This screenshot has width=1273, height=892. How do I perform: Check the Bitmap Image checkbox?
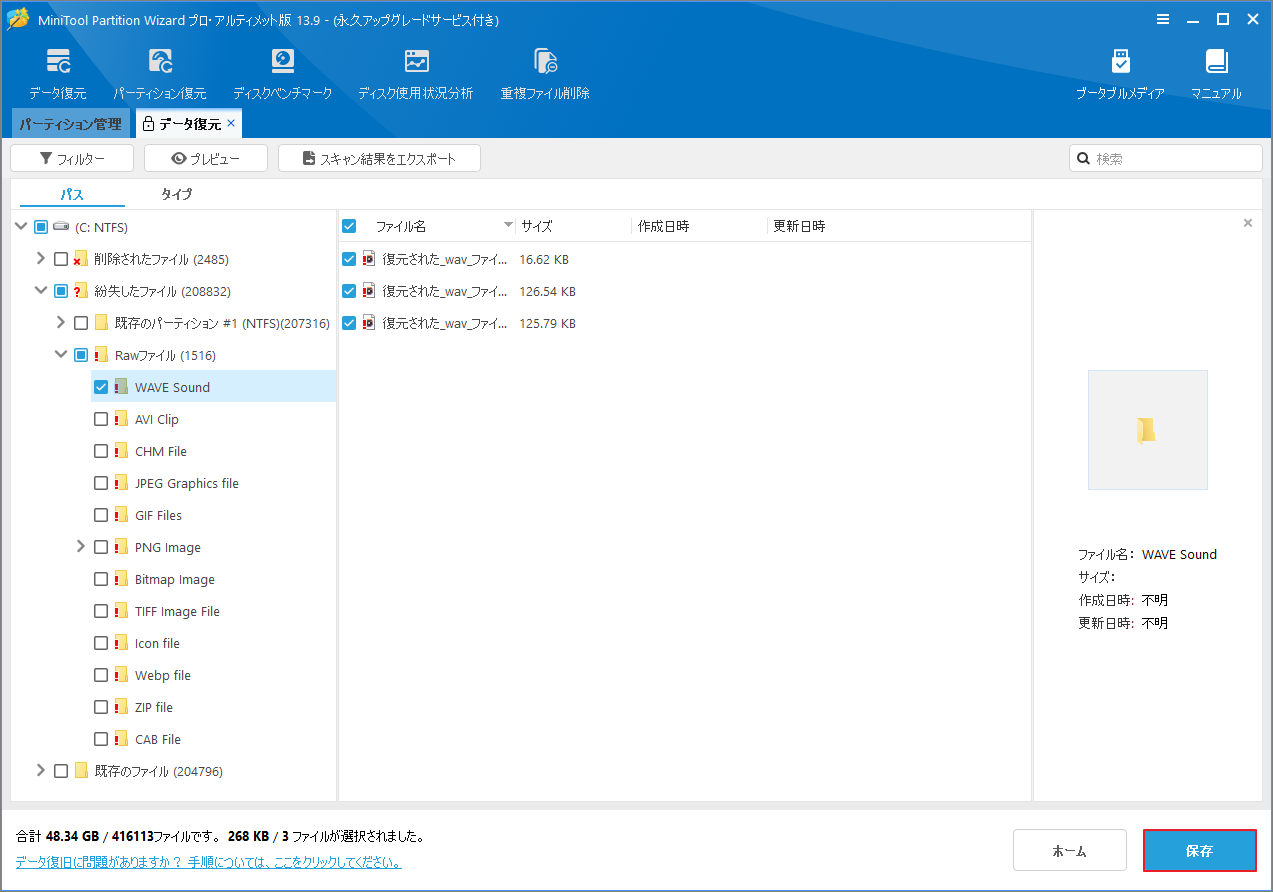[101, 579]
